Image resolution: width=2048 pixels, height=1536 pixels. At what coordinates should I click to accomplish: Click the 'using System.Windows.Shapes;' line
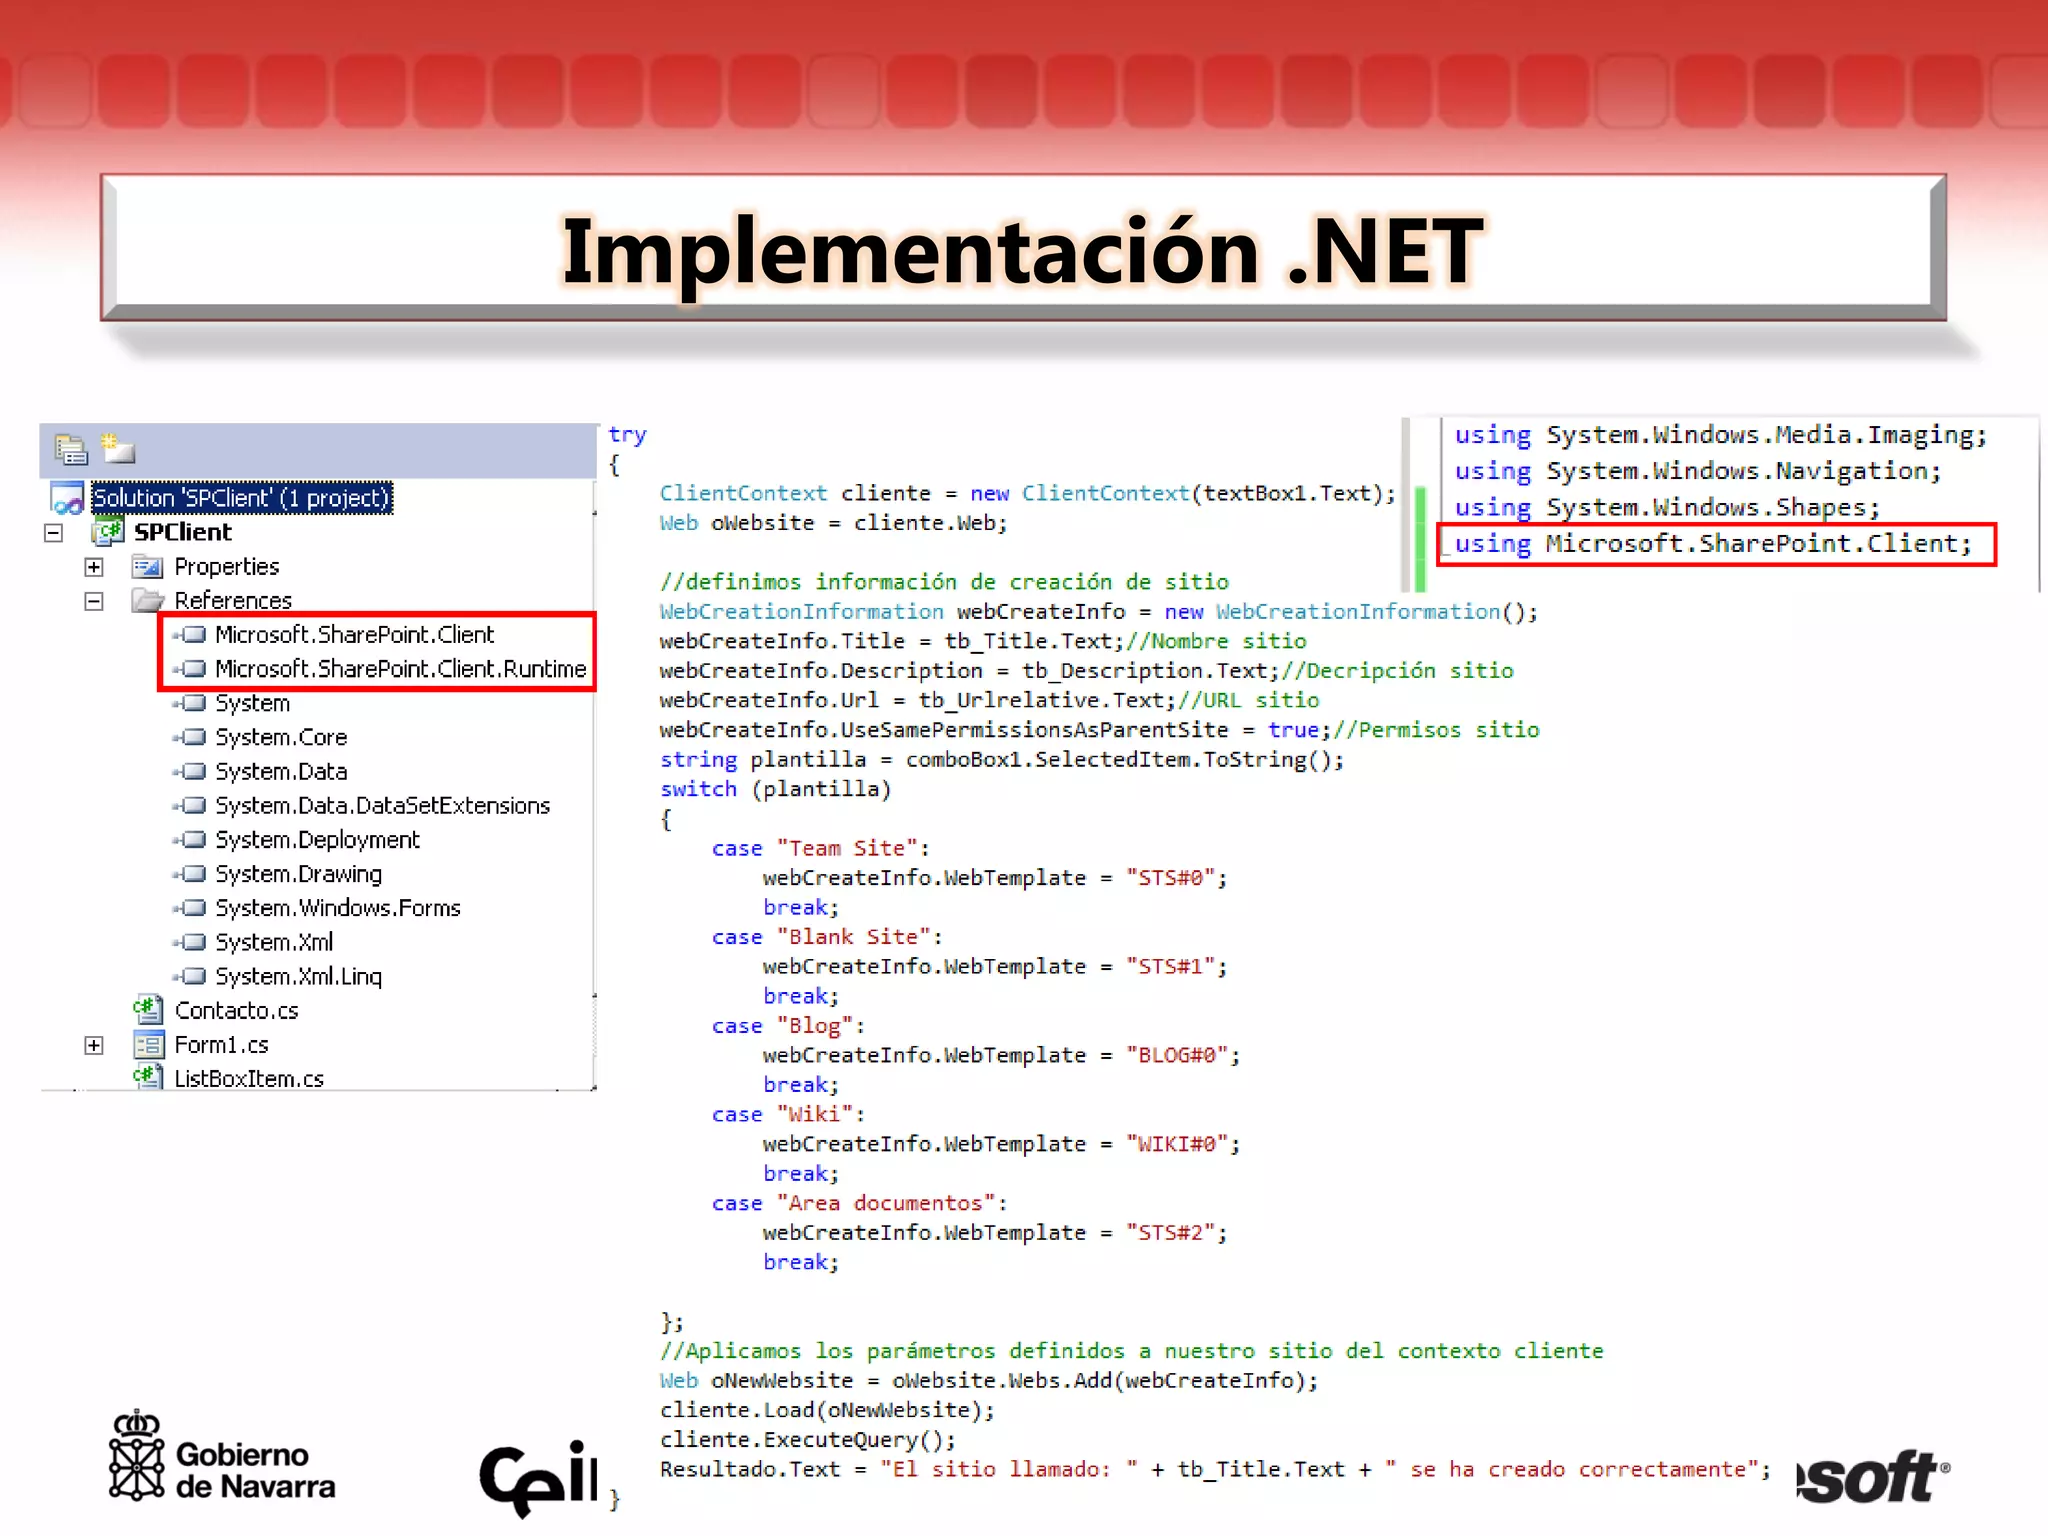(x=1667, y=508)
